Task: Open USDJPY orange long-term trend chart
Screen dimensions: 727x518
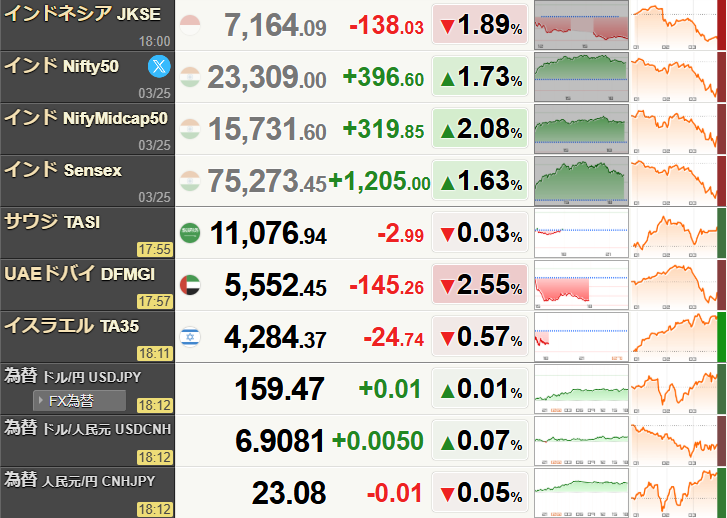Action: pyautogui.click(x=674, y=389)
